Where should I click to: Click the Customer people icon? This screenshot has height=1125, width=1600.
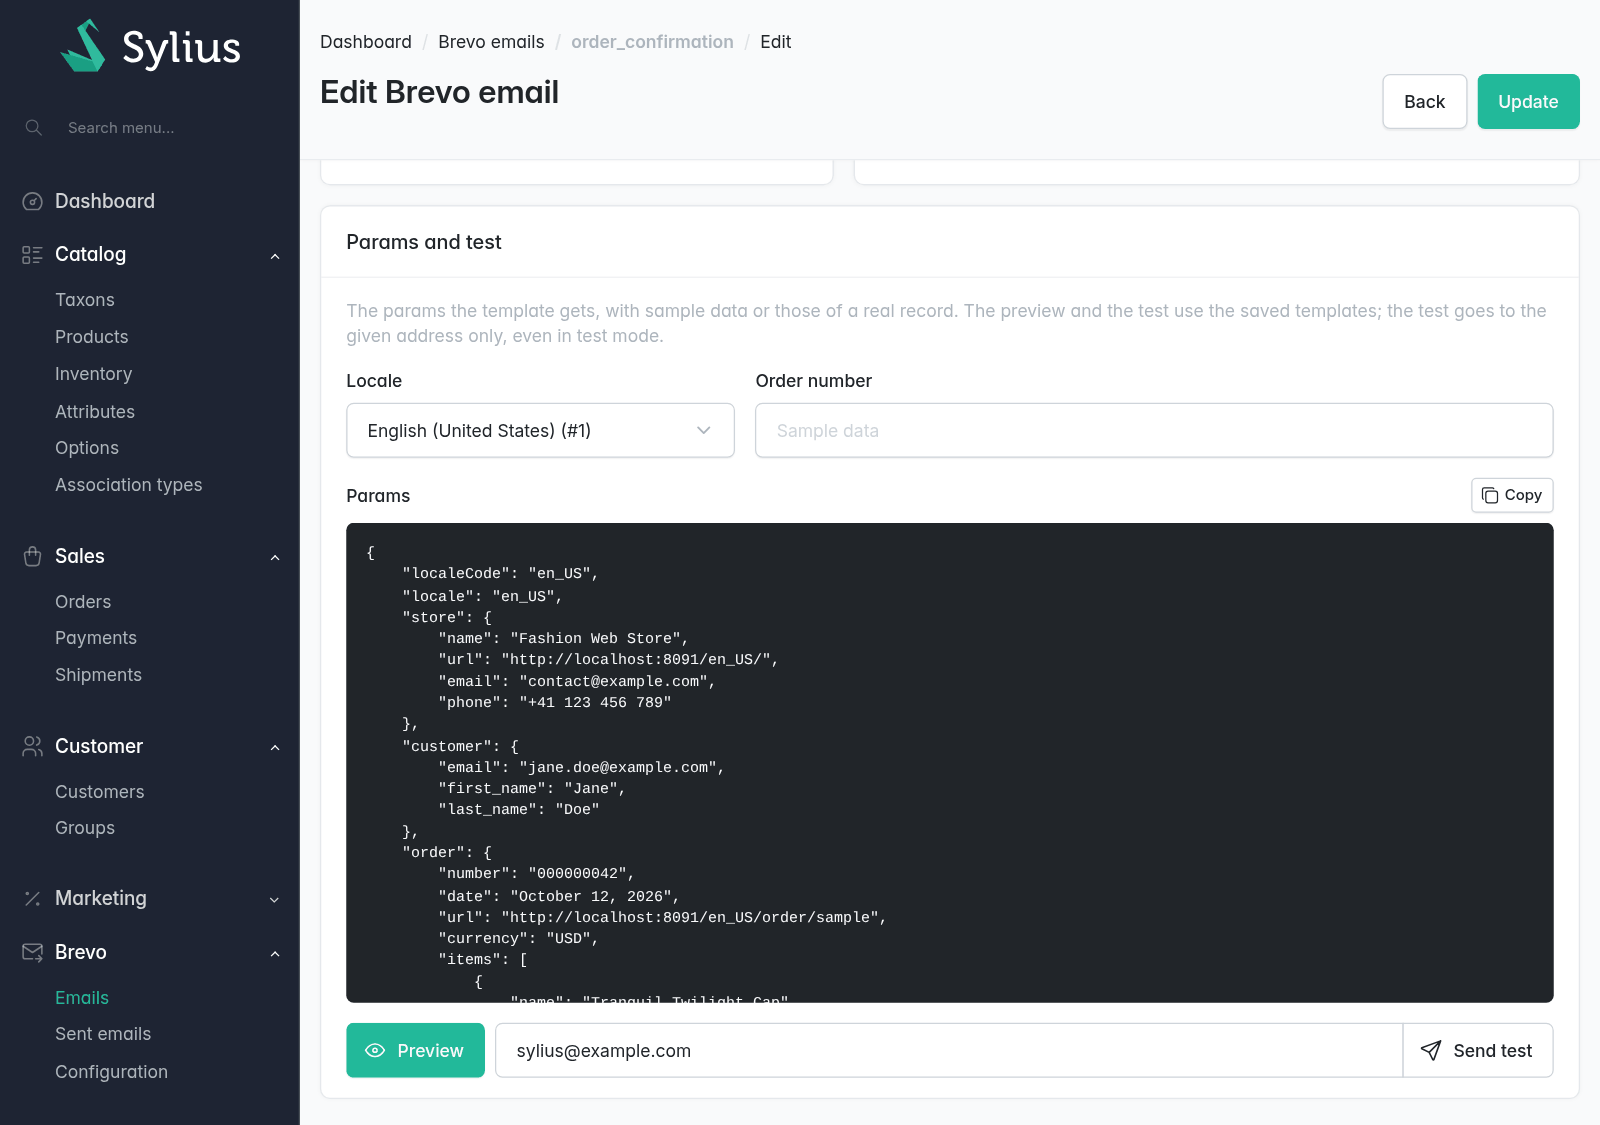(x=32, y=747)
